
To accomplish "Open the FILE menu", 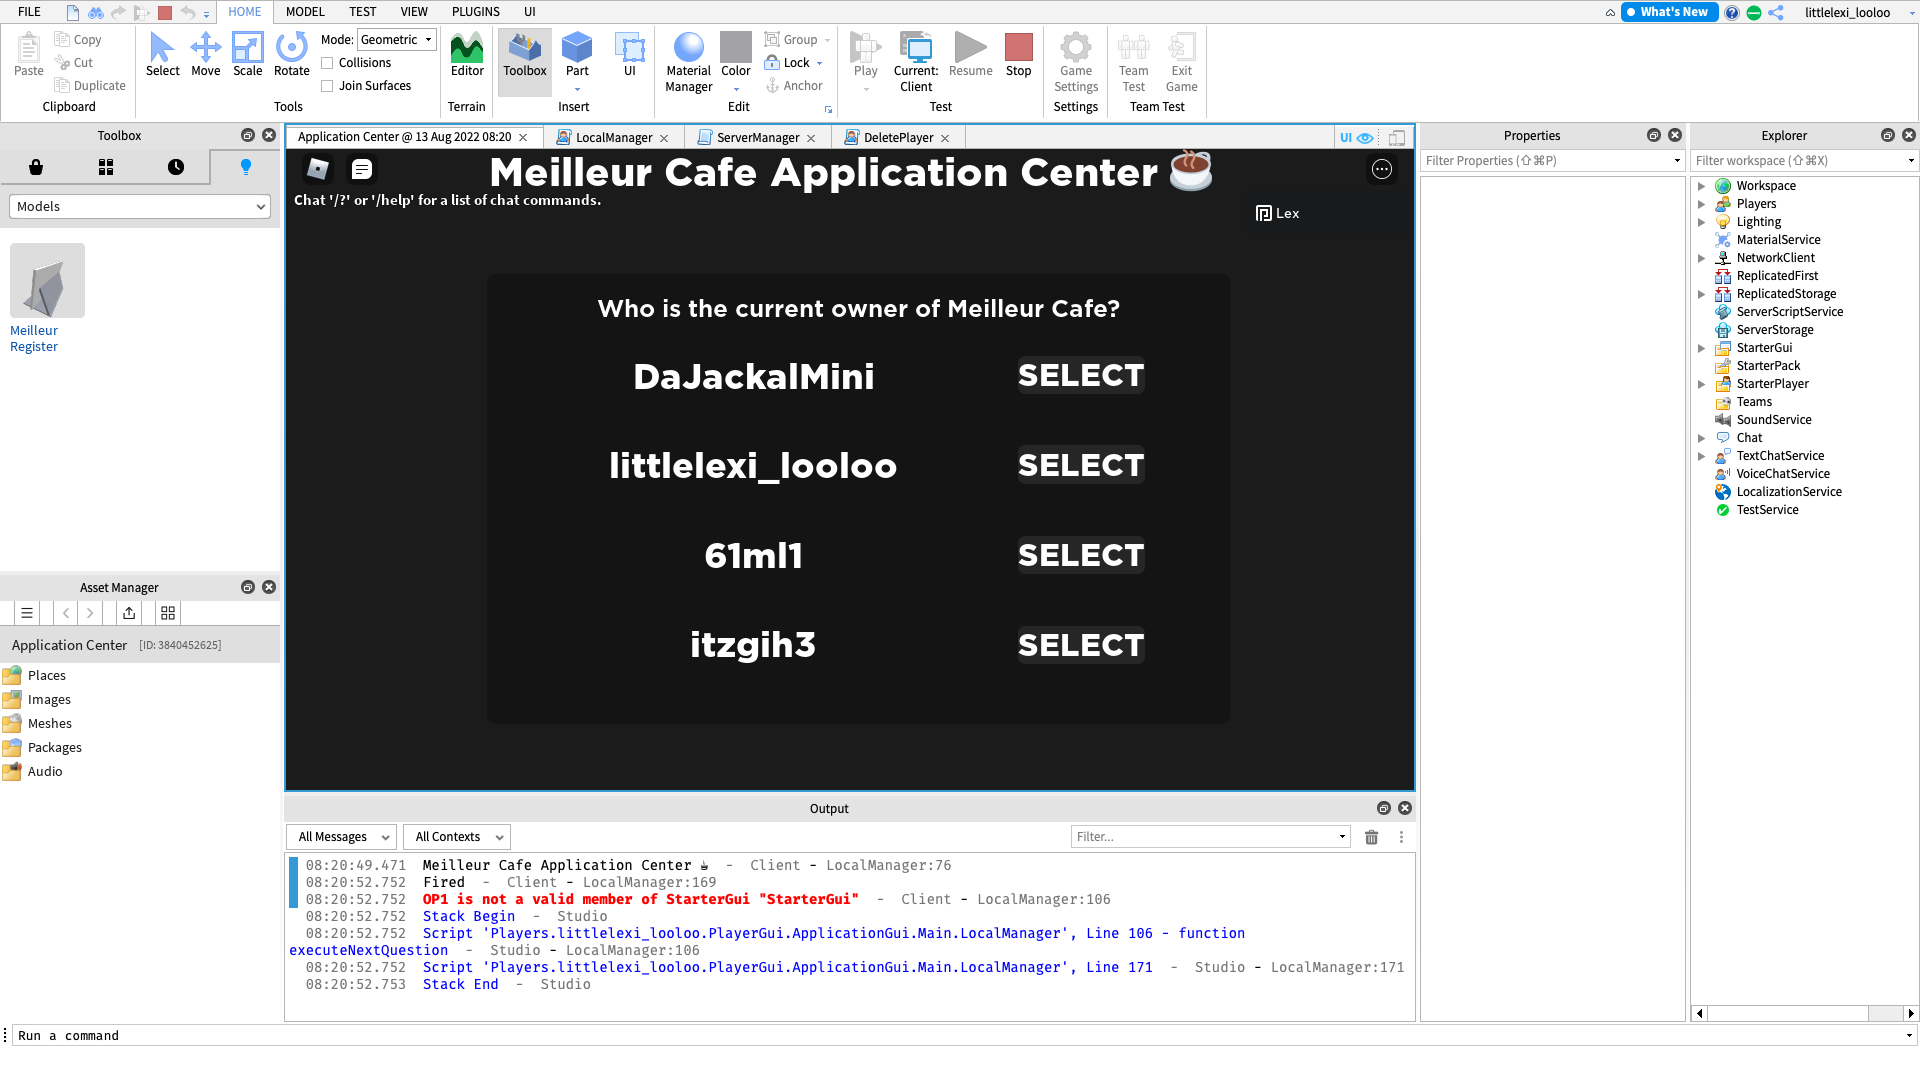I will (x=29, y=12).
